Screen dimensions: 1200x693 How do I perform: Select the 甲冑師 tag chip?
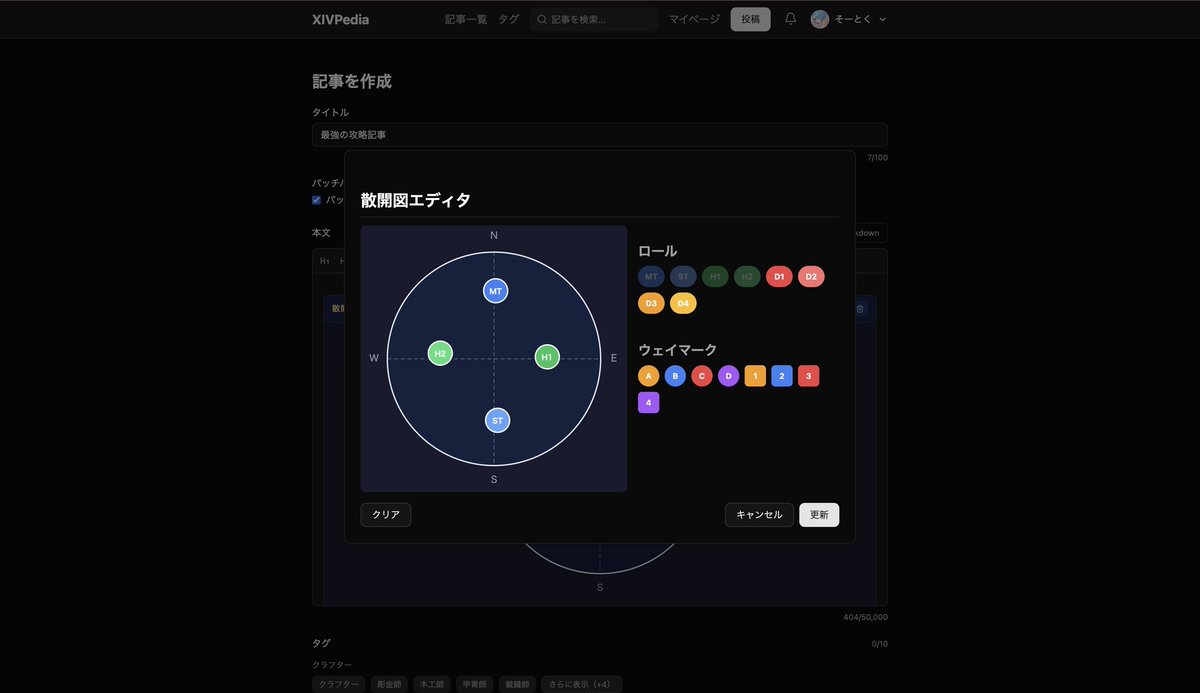click(475, 684)
